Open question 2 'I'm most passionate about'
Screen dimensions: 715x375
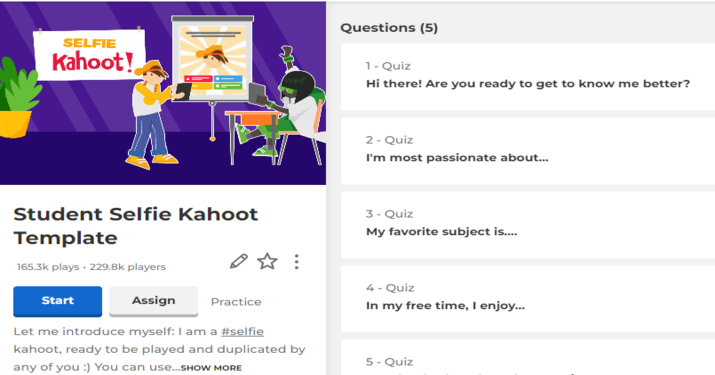coord(528,151)
